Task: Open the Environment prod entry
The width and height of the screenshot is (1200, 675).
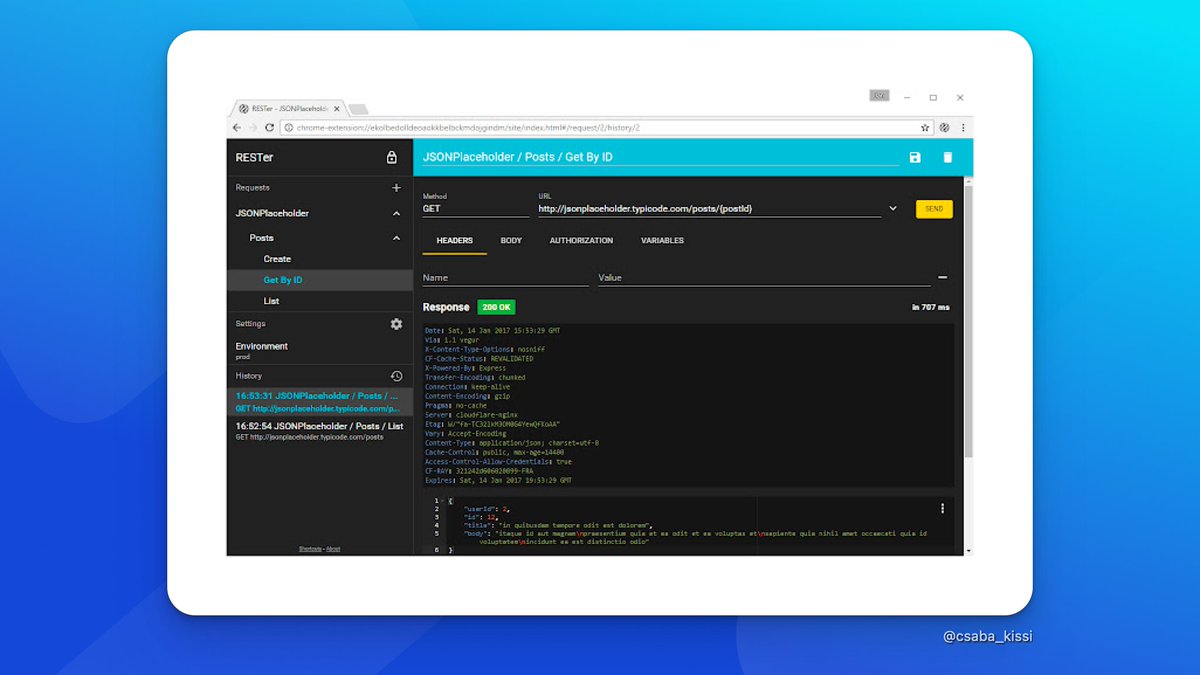Action: 320,350
